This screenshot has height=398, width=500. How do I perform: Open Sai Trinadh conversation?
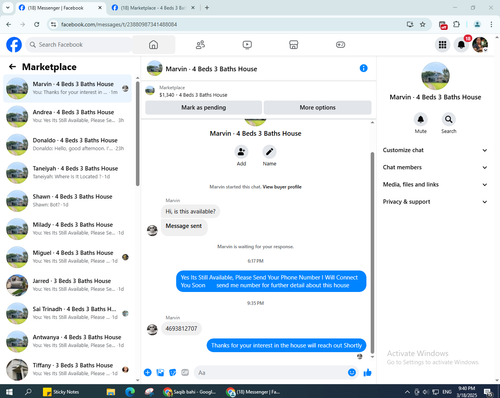[x=67, y=313]
